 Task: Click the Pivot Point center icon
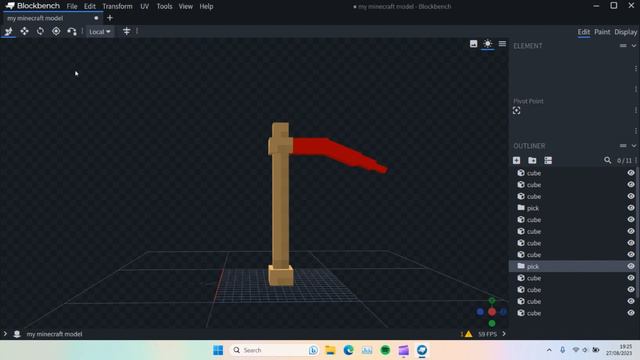[516, 111]
